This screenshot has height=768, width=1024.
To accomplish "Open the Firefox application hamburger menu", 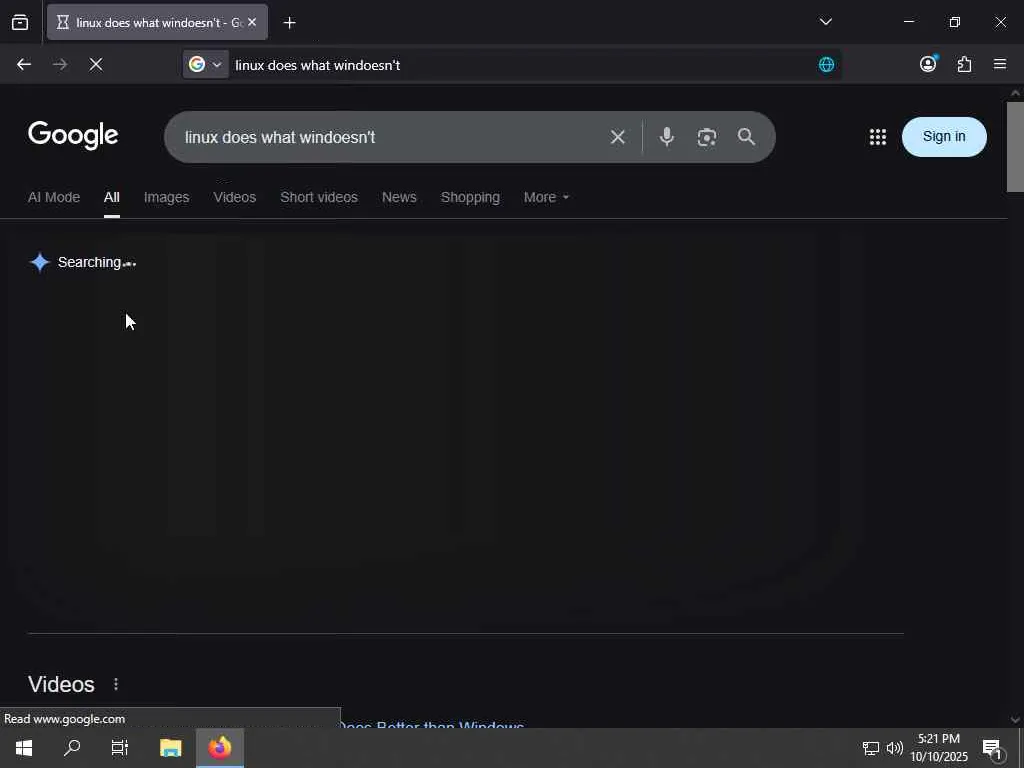I will click(1000, 64).
